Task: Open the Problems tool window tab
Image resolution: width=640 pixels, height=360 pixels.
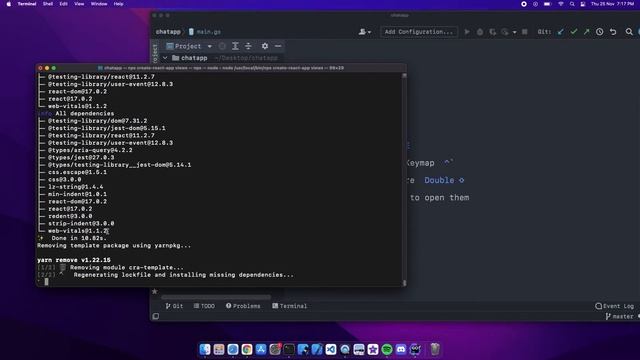Action: pos(243,306)
